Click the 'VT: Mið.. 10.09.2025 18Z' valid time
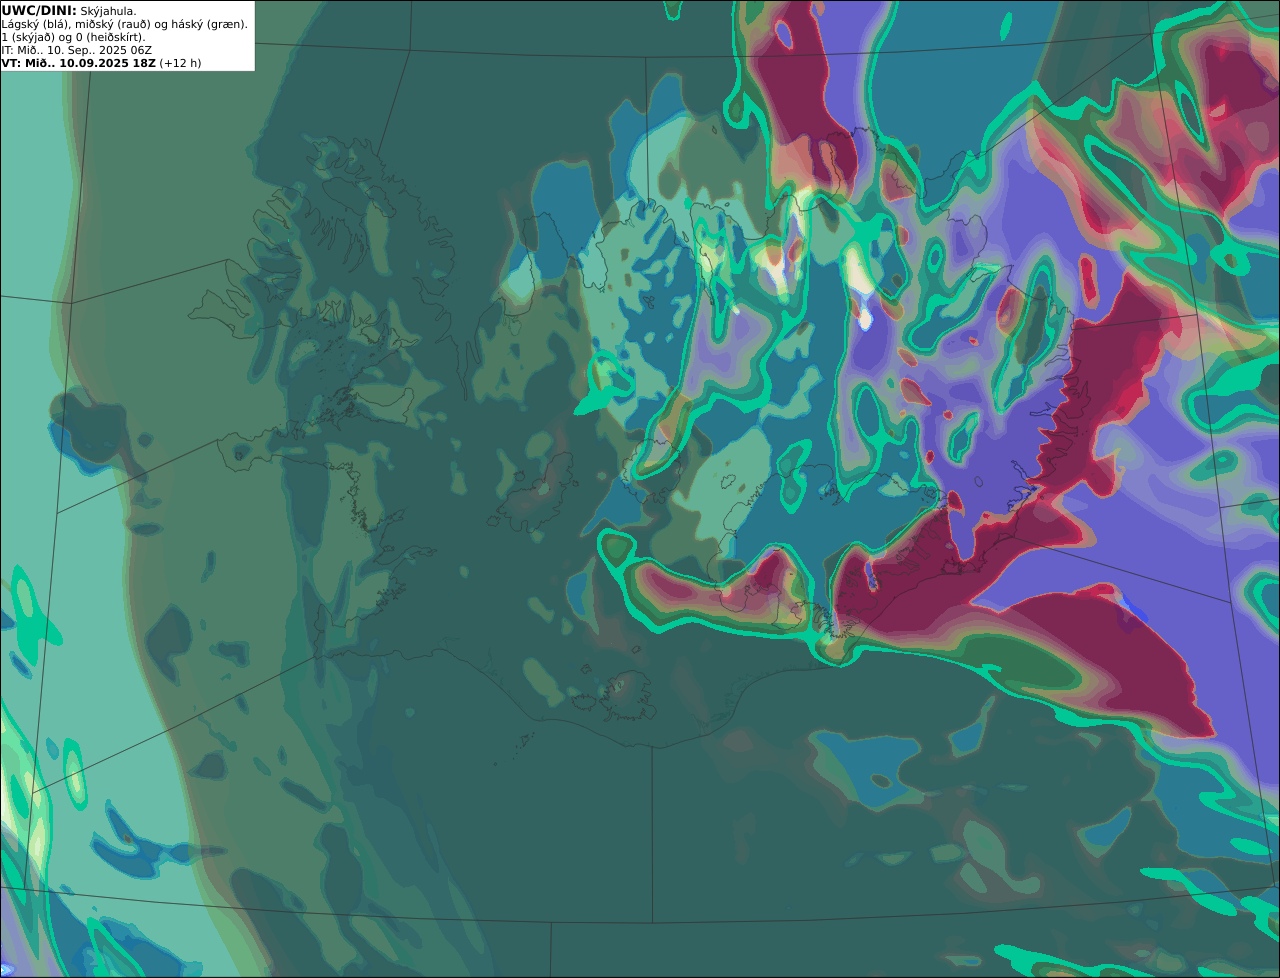1280x978 pixels. coord(78,62)
